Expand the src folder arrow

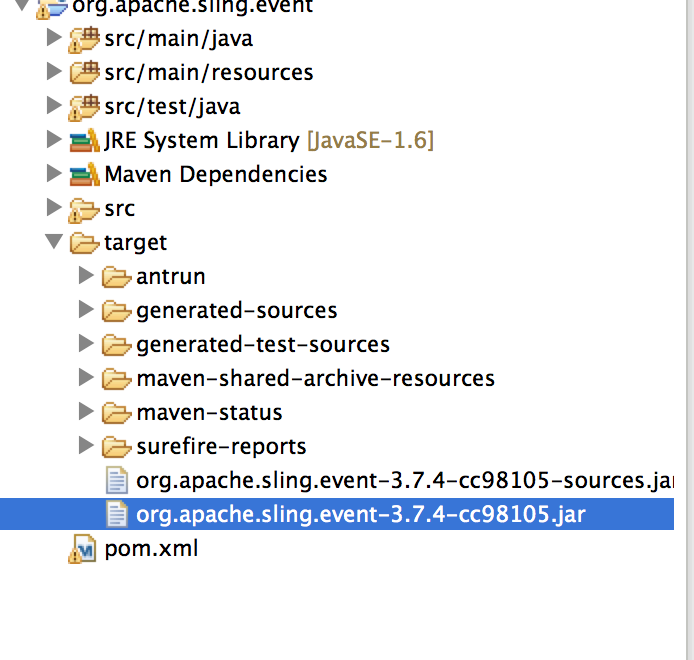coord(54,208)
